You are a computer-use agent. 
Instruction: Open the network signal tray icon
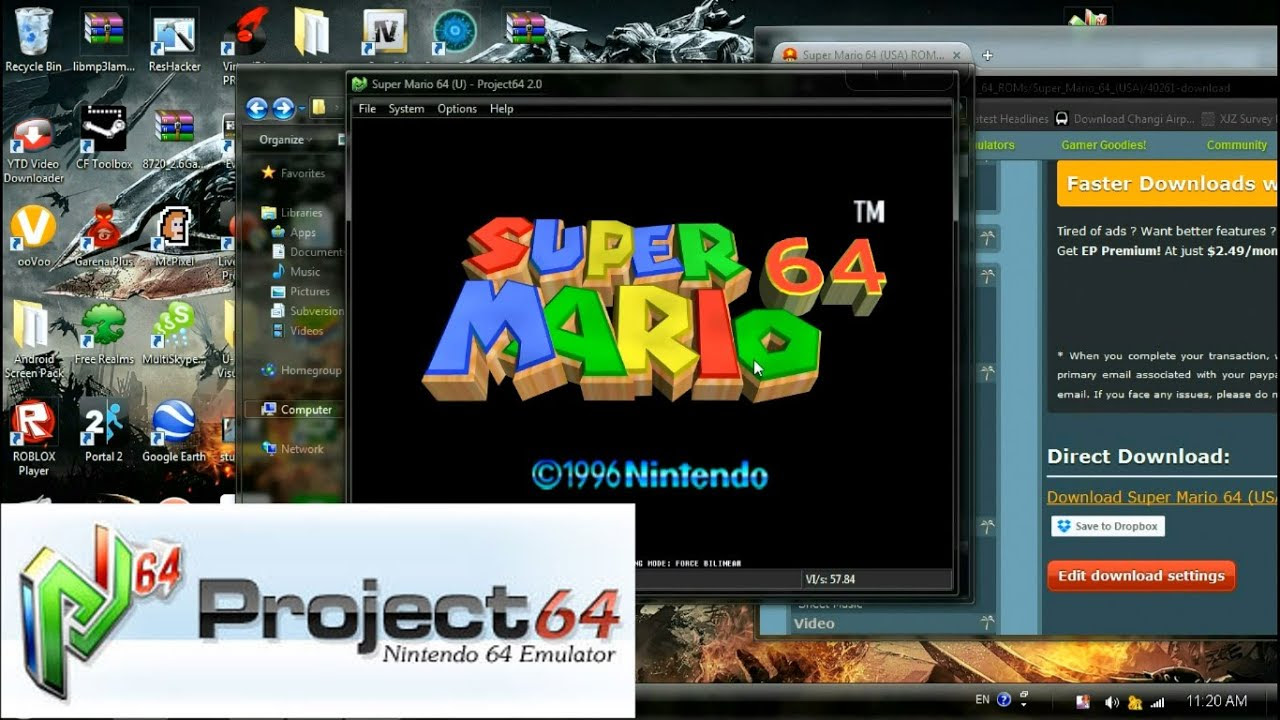coord(1158,701)
